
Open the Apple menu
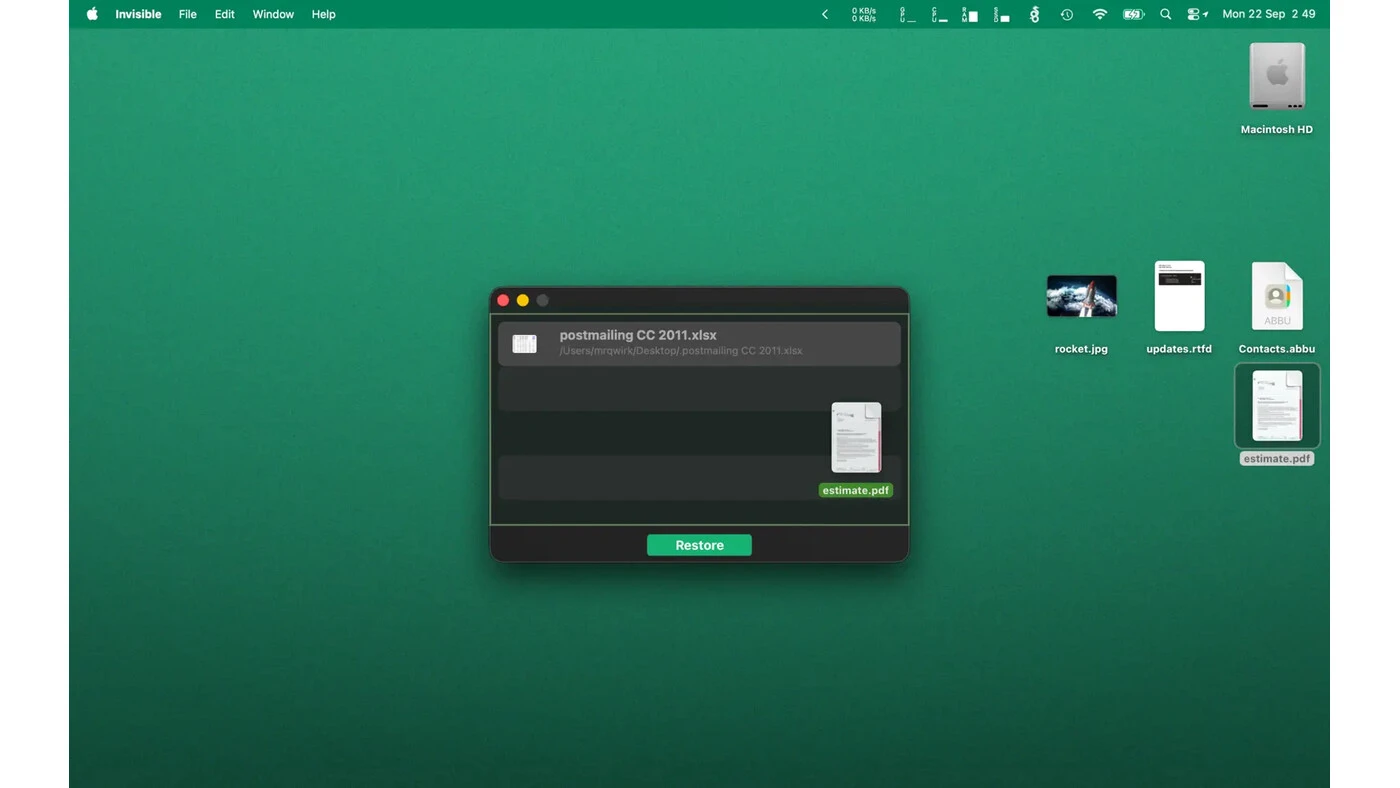[92, 14]
